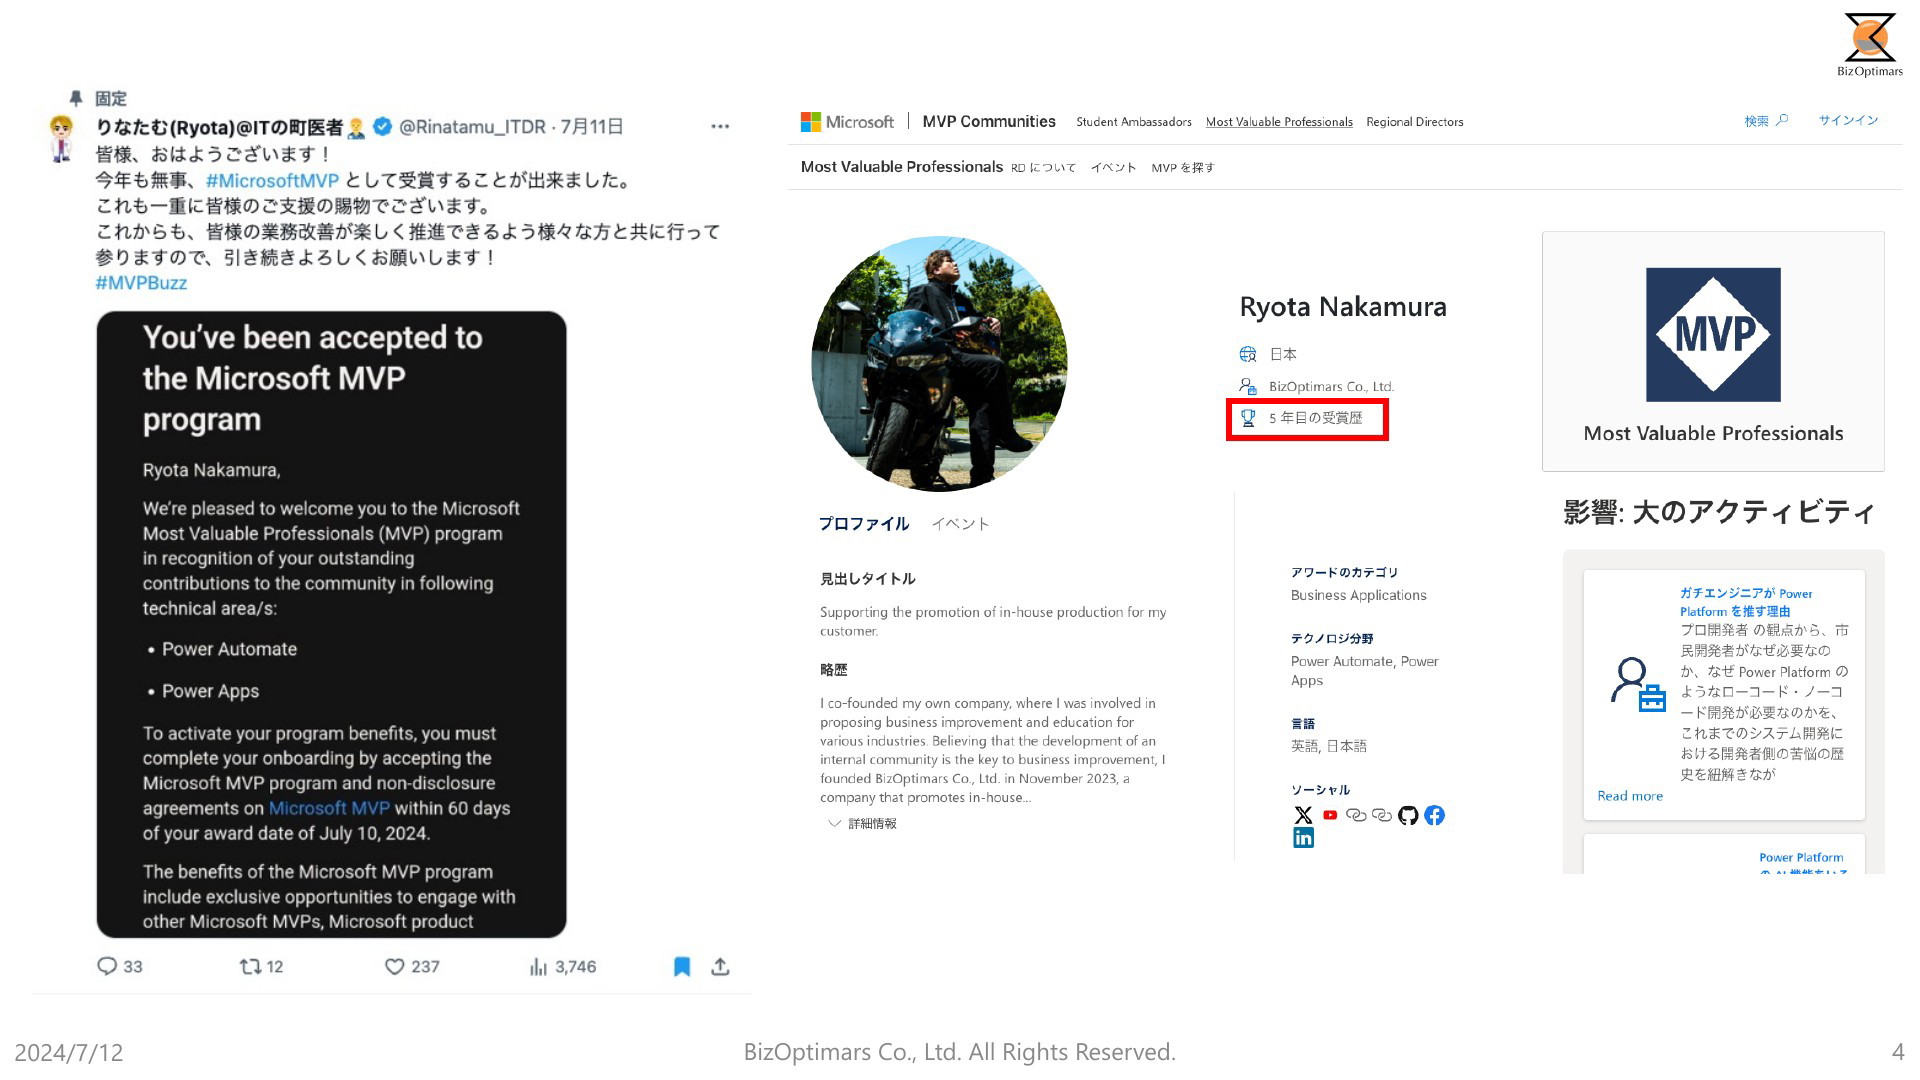The image size is (1920, 1080).
Task: Click the globe icon next to 日本
Action: [1248, 354]
